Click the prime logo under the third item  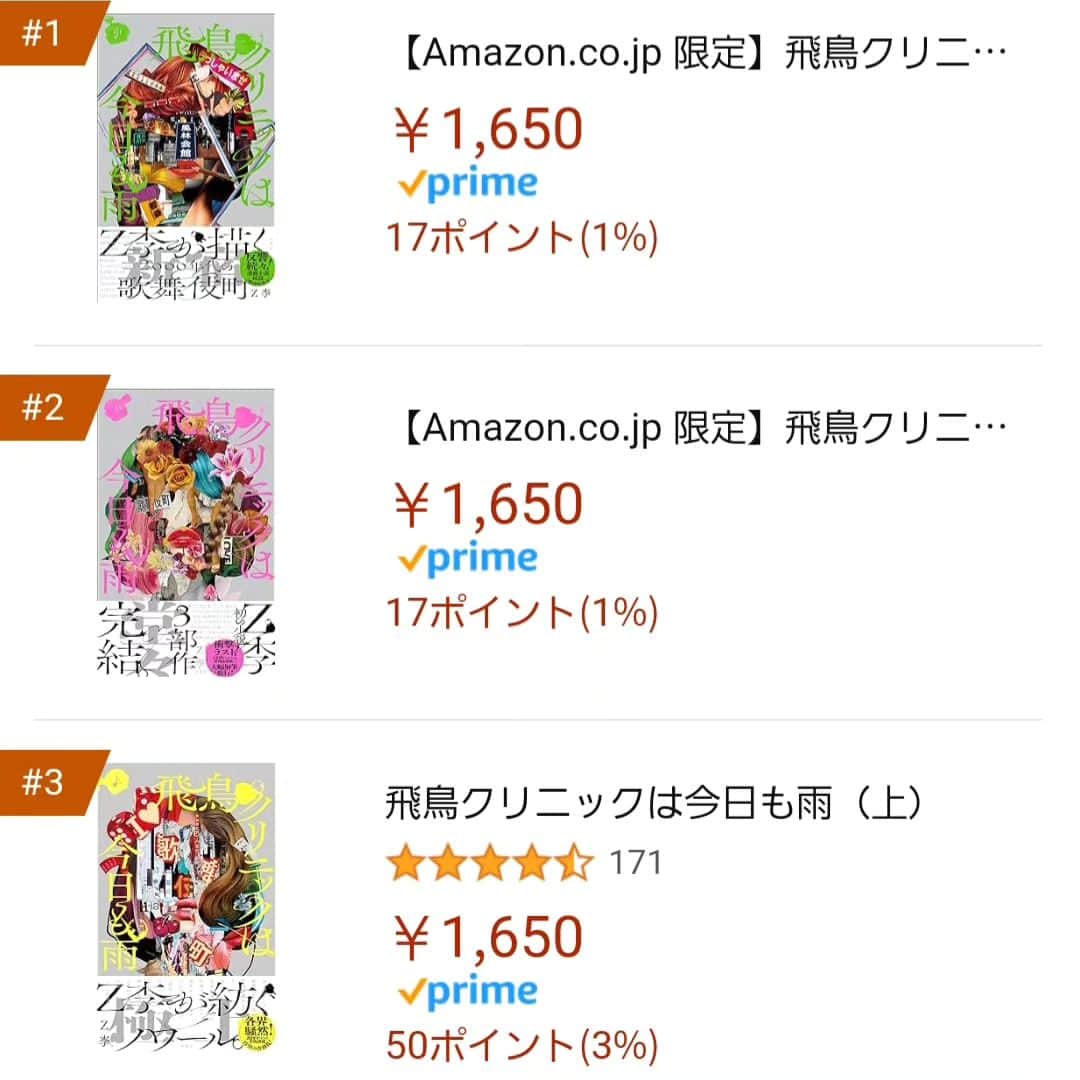click(468, 993)
